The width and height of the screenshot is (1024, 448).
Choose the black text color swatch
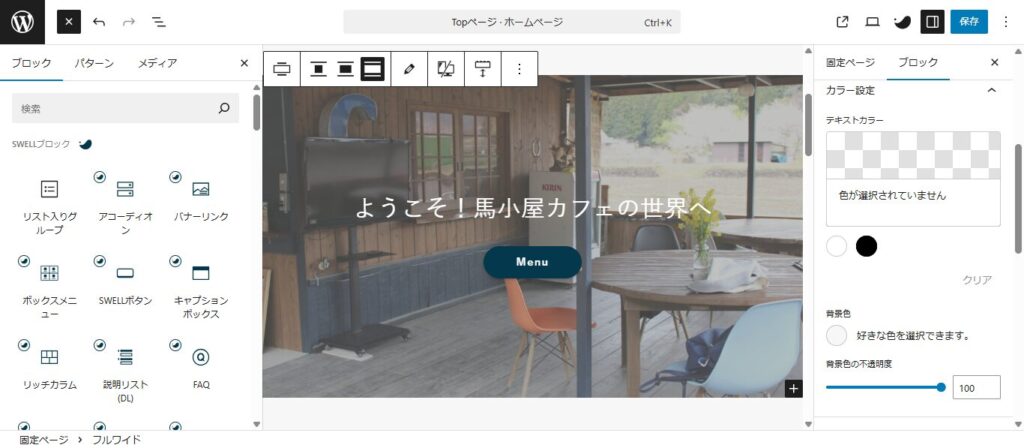tap(867, 246)
